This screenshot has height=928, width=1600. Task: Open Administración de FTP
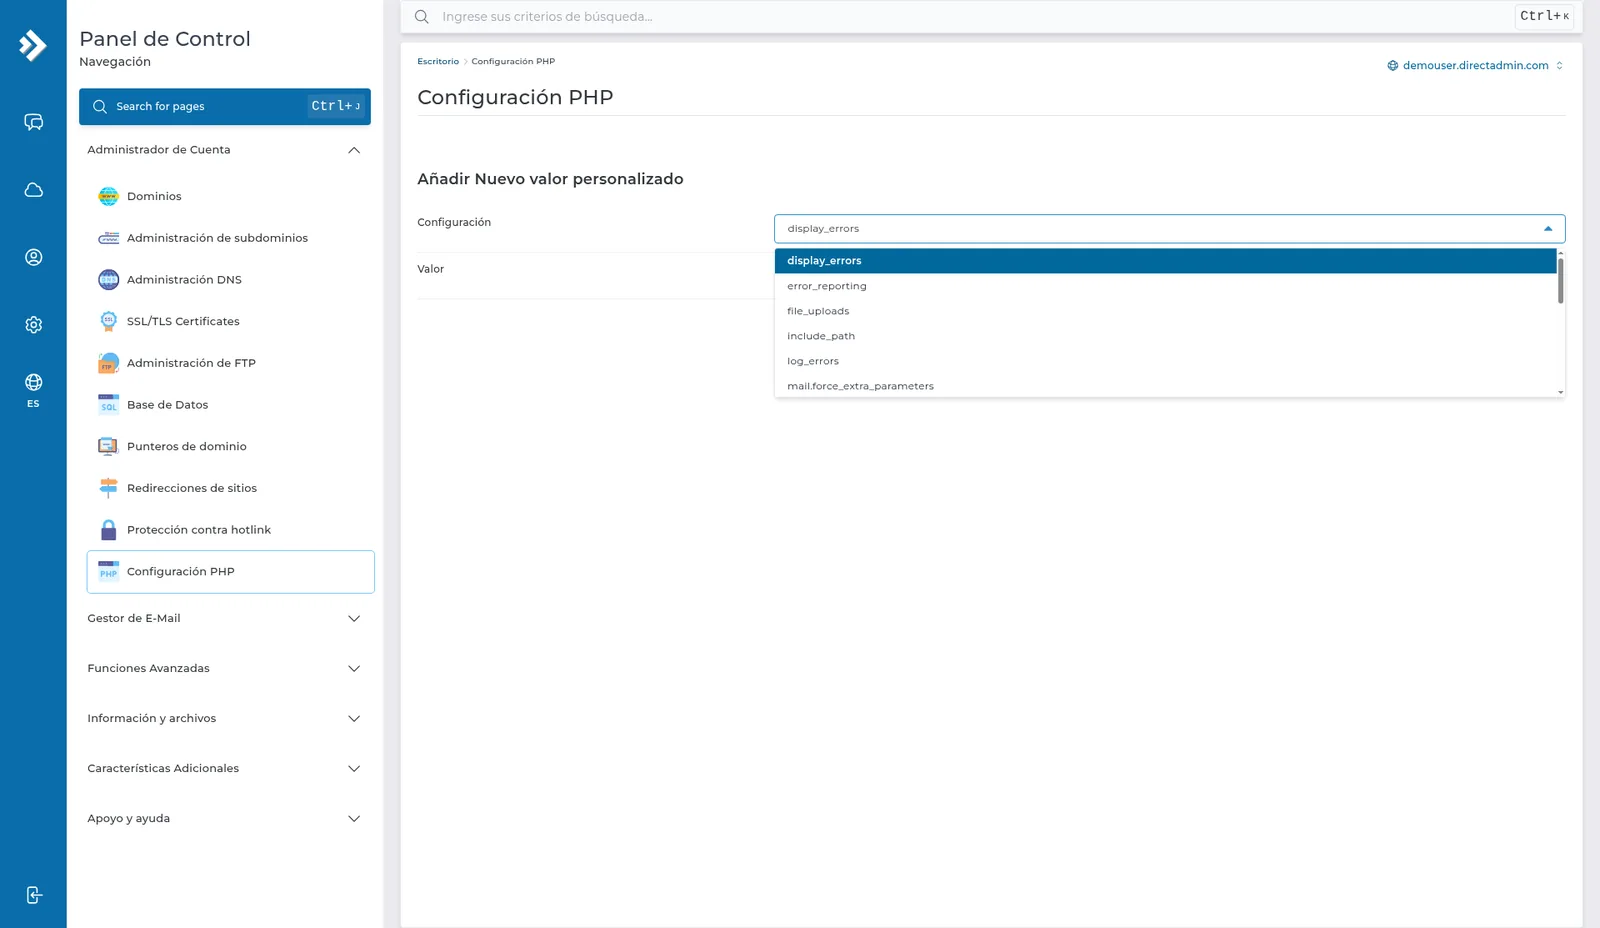coord(231,363)
